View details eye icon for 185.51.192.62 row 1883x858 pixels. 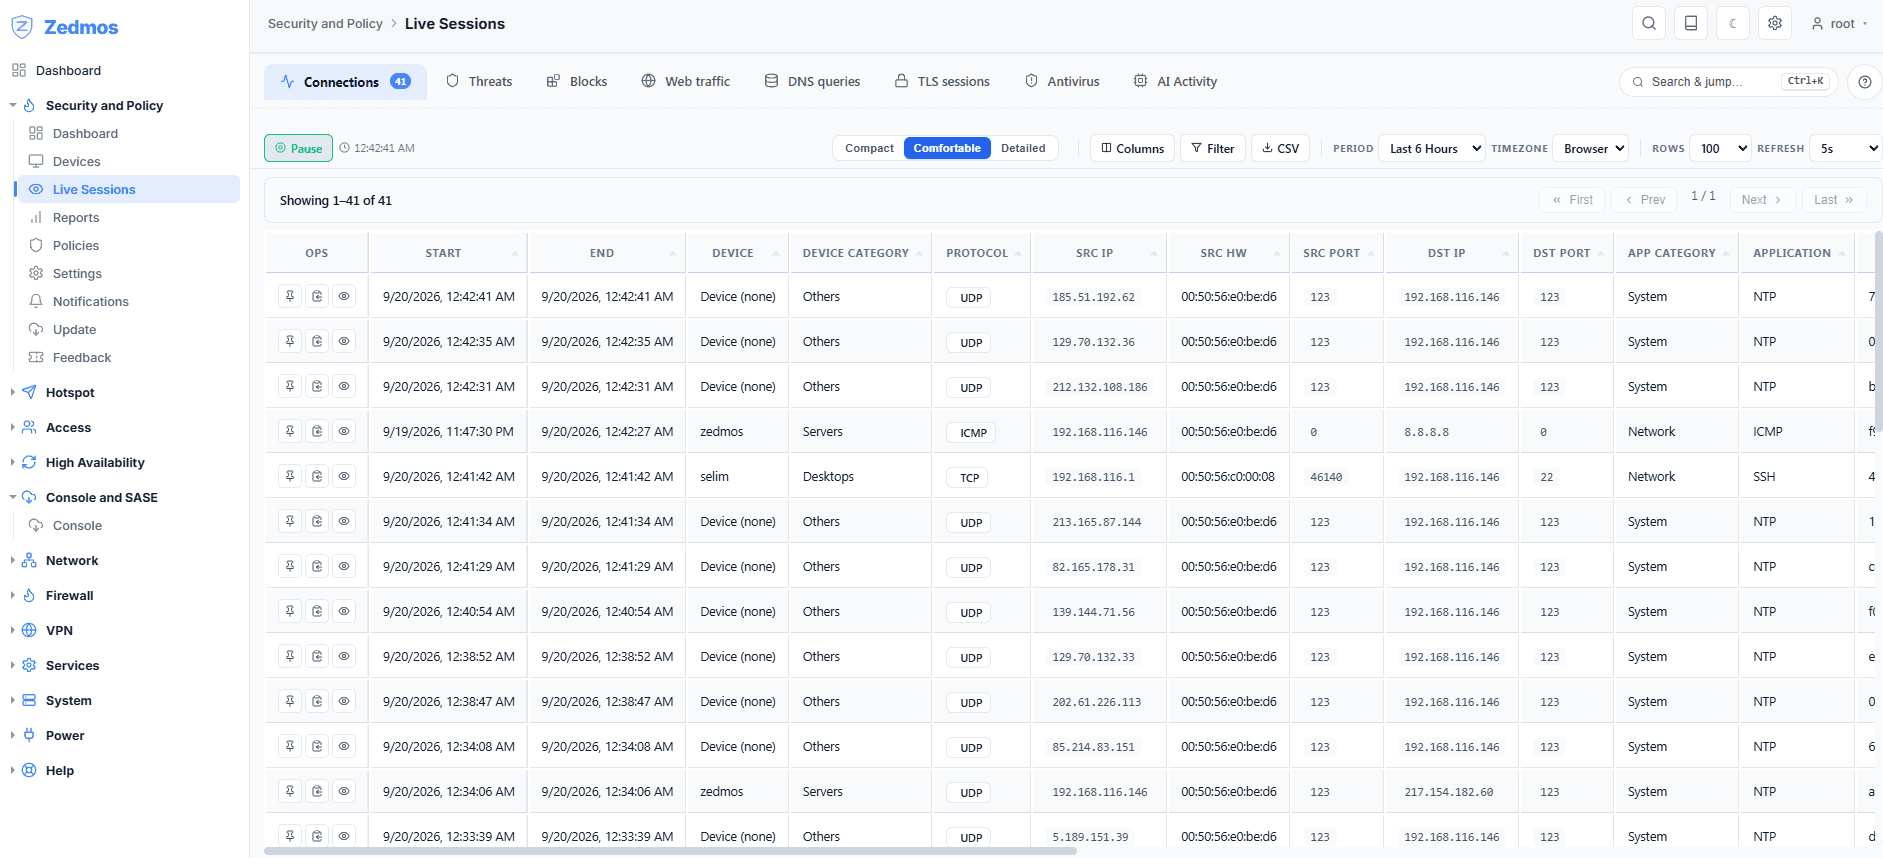344,296
